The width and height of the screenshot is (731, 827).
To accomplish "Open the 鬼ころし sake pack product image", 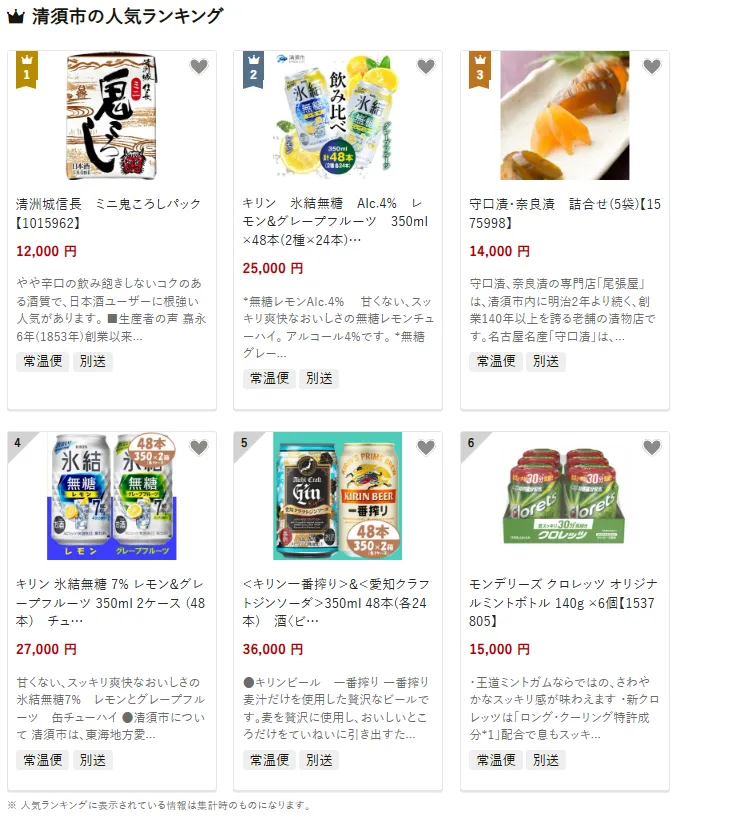I will pyautogui.click(x=112, y=116).
